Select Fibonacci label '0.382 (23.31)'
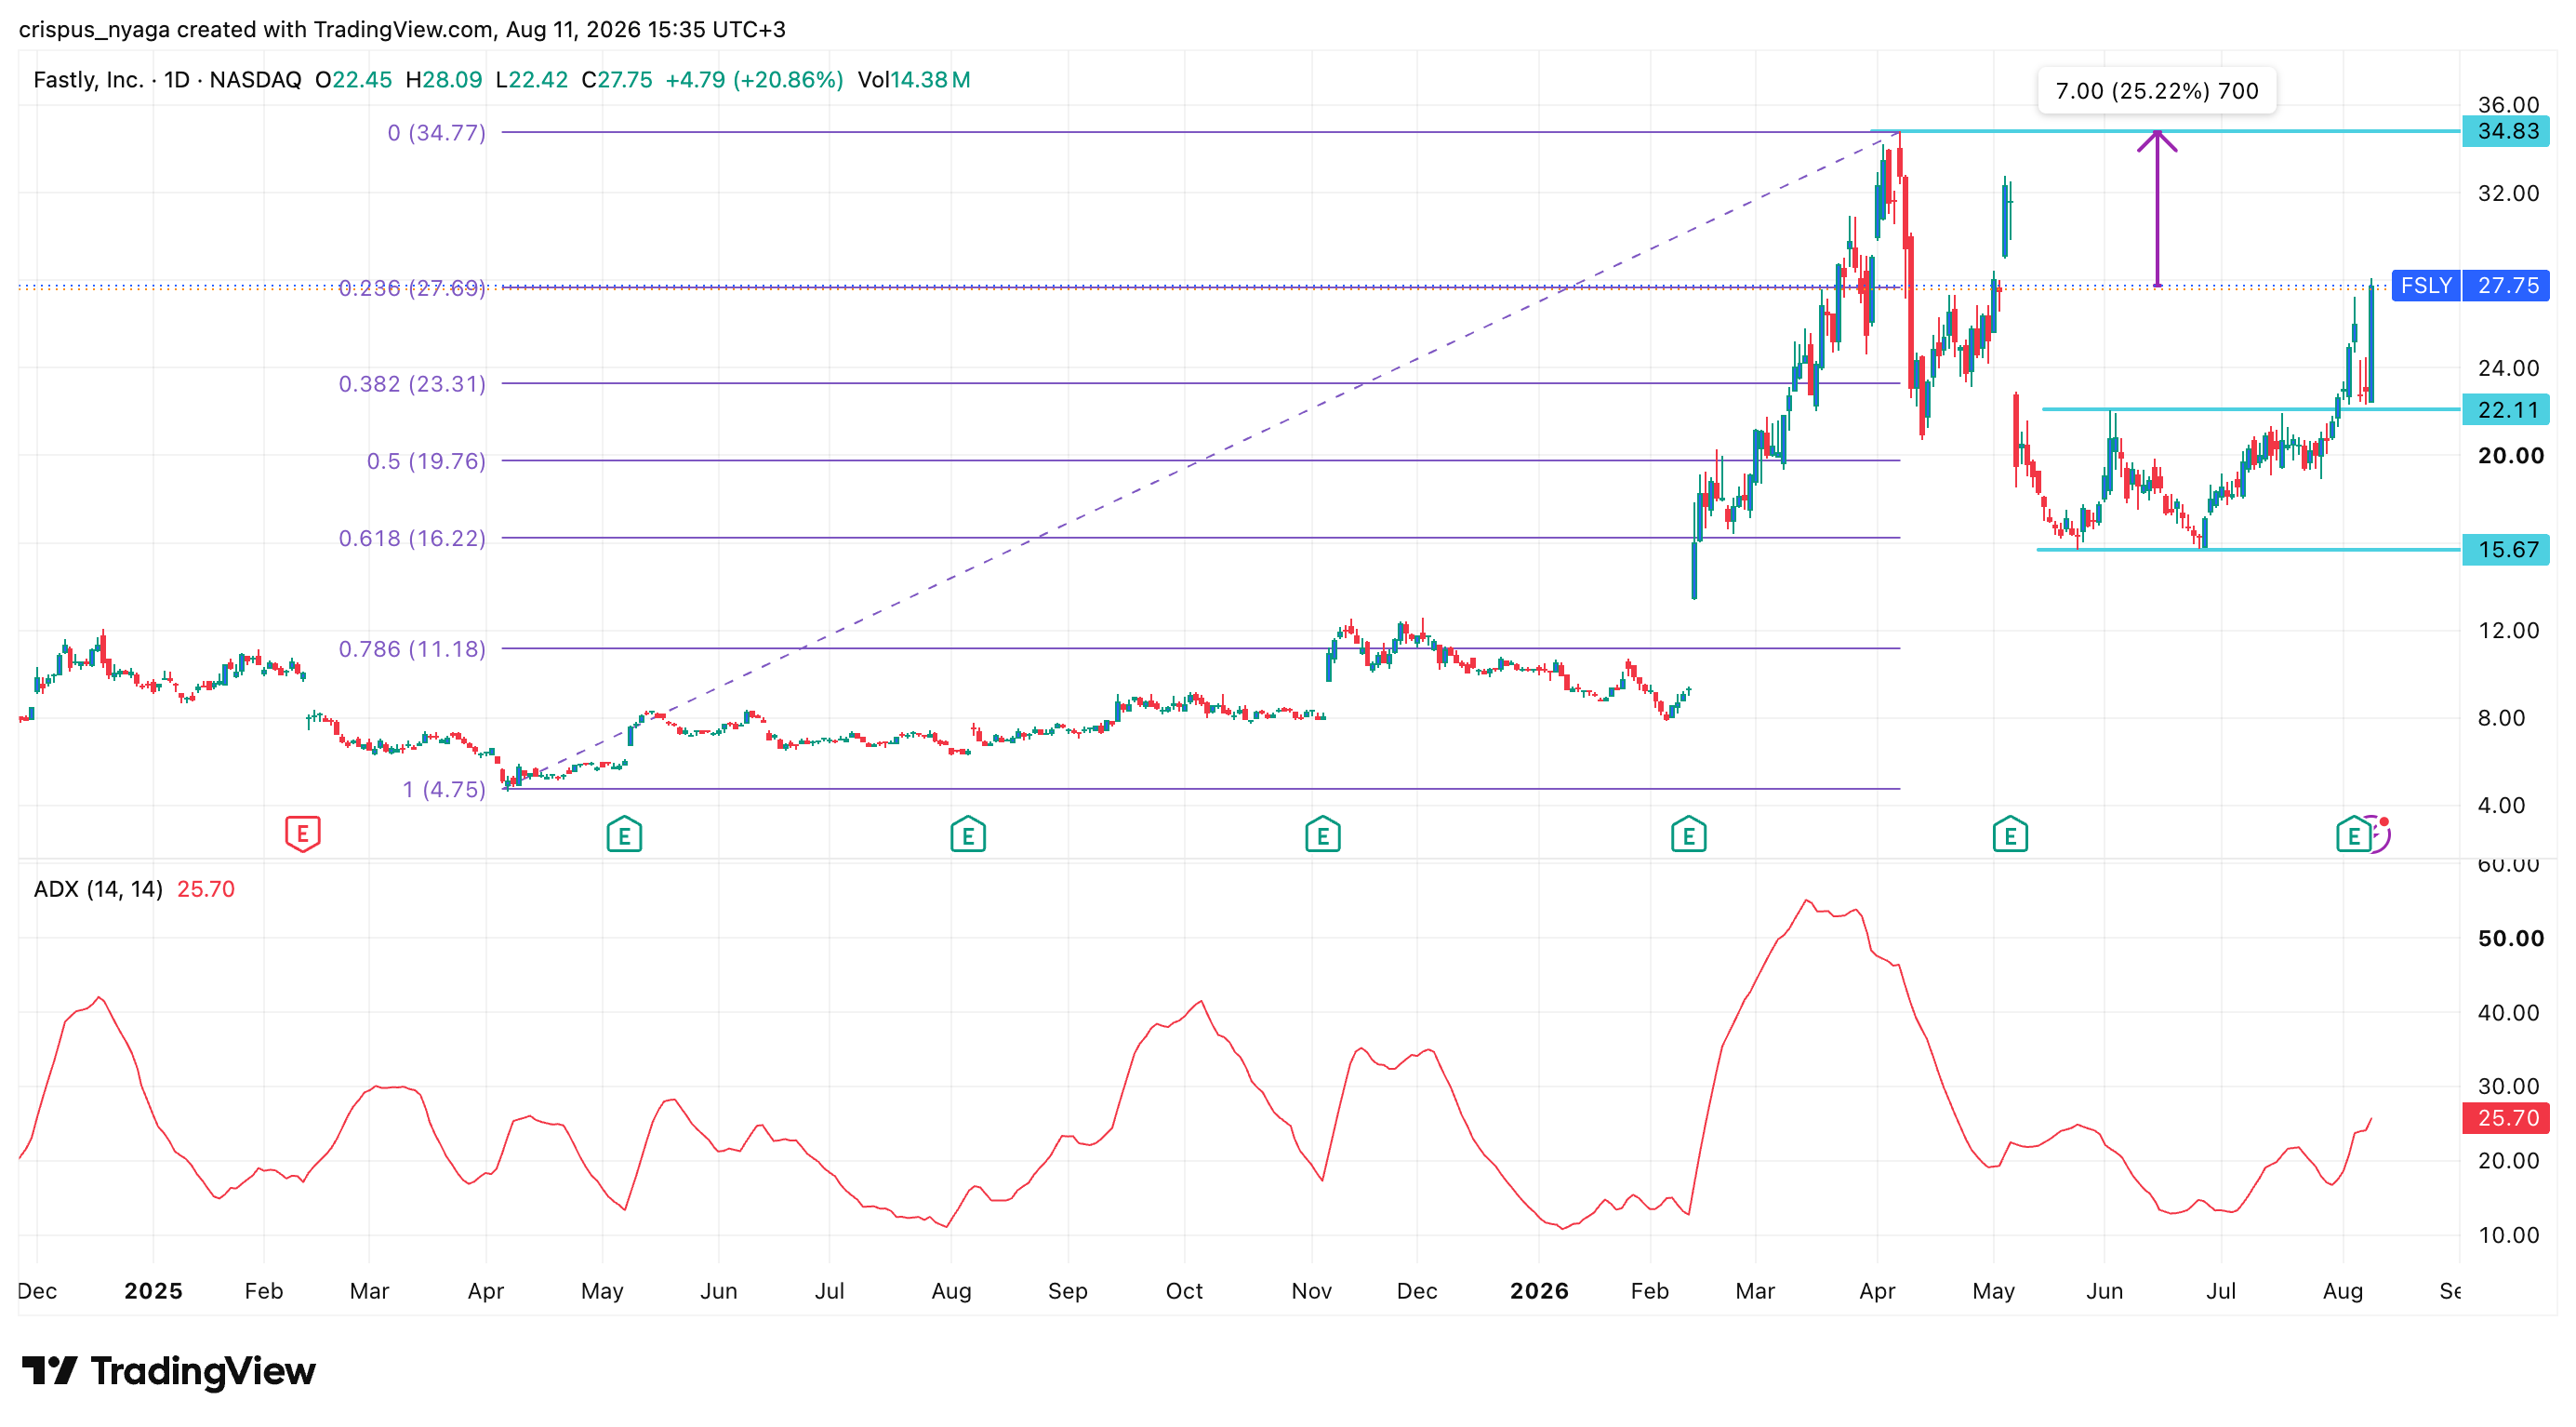Viewport: 2576px width, 1427px height. (412, 384)
